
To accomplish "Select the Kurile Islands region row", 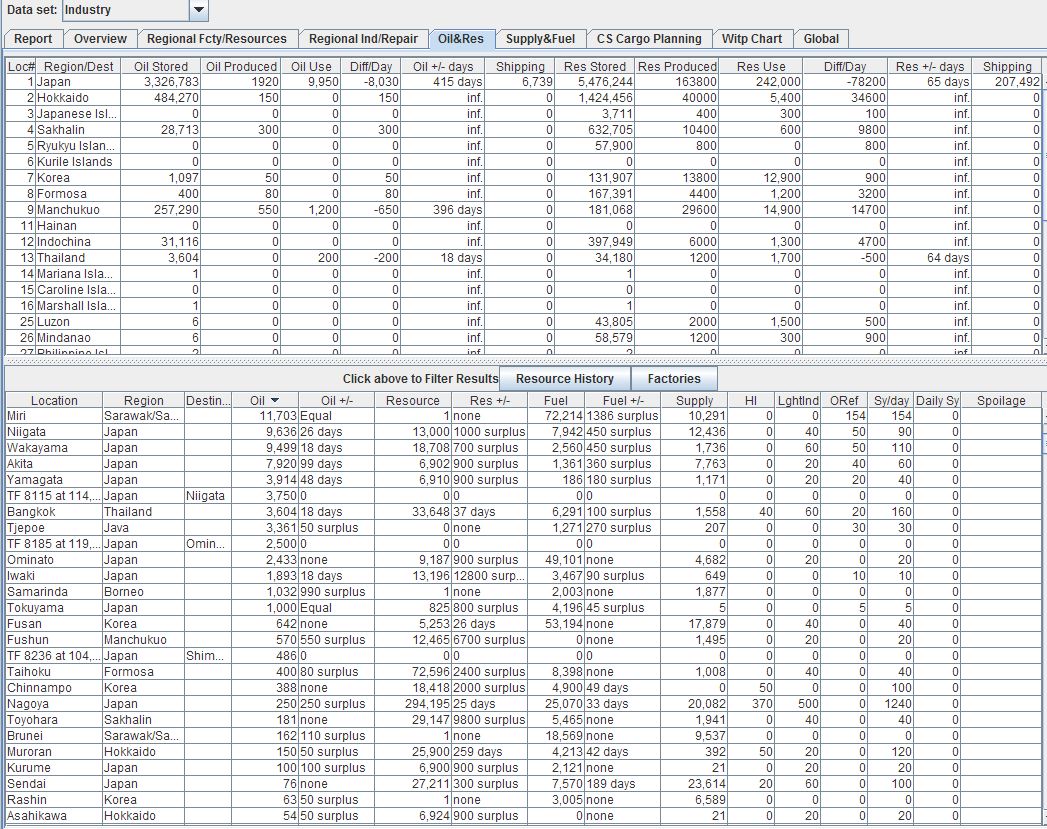I will (x=524, y=162).
